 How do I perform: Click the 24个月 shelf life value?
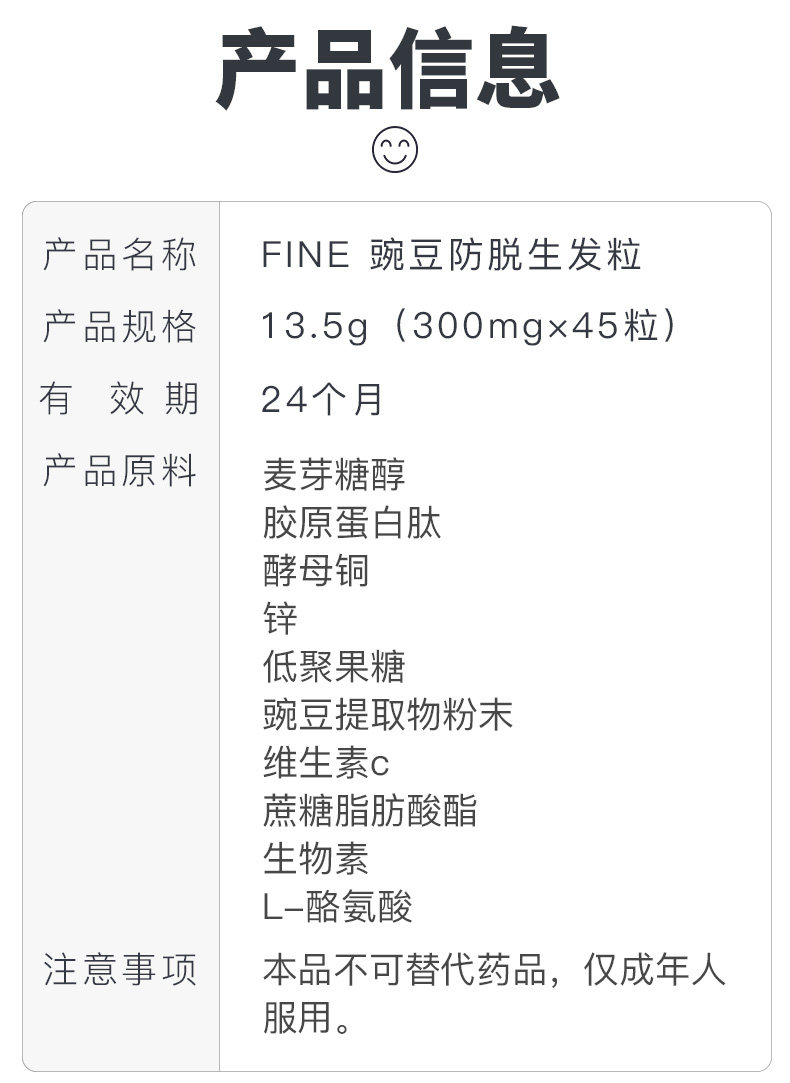[x=323, y=400]
